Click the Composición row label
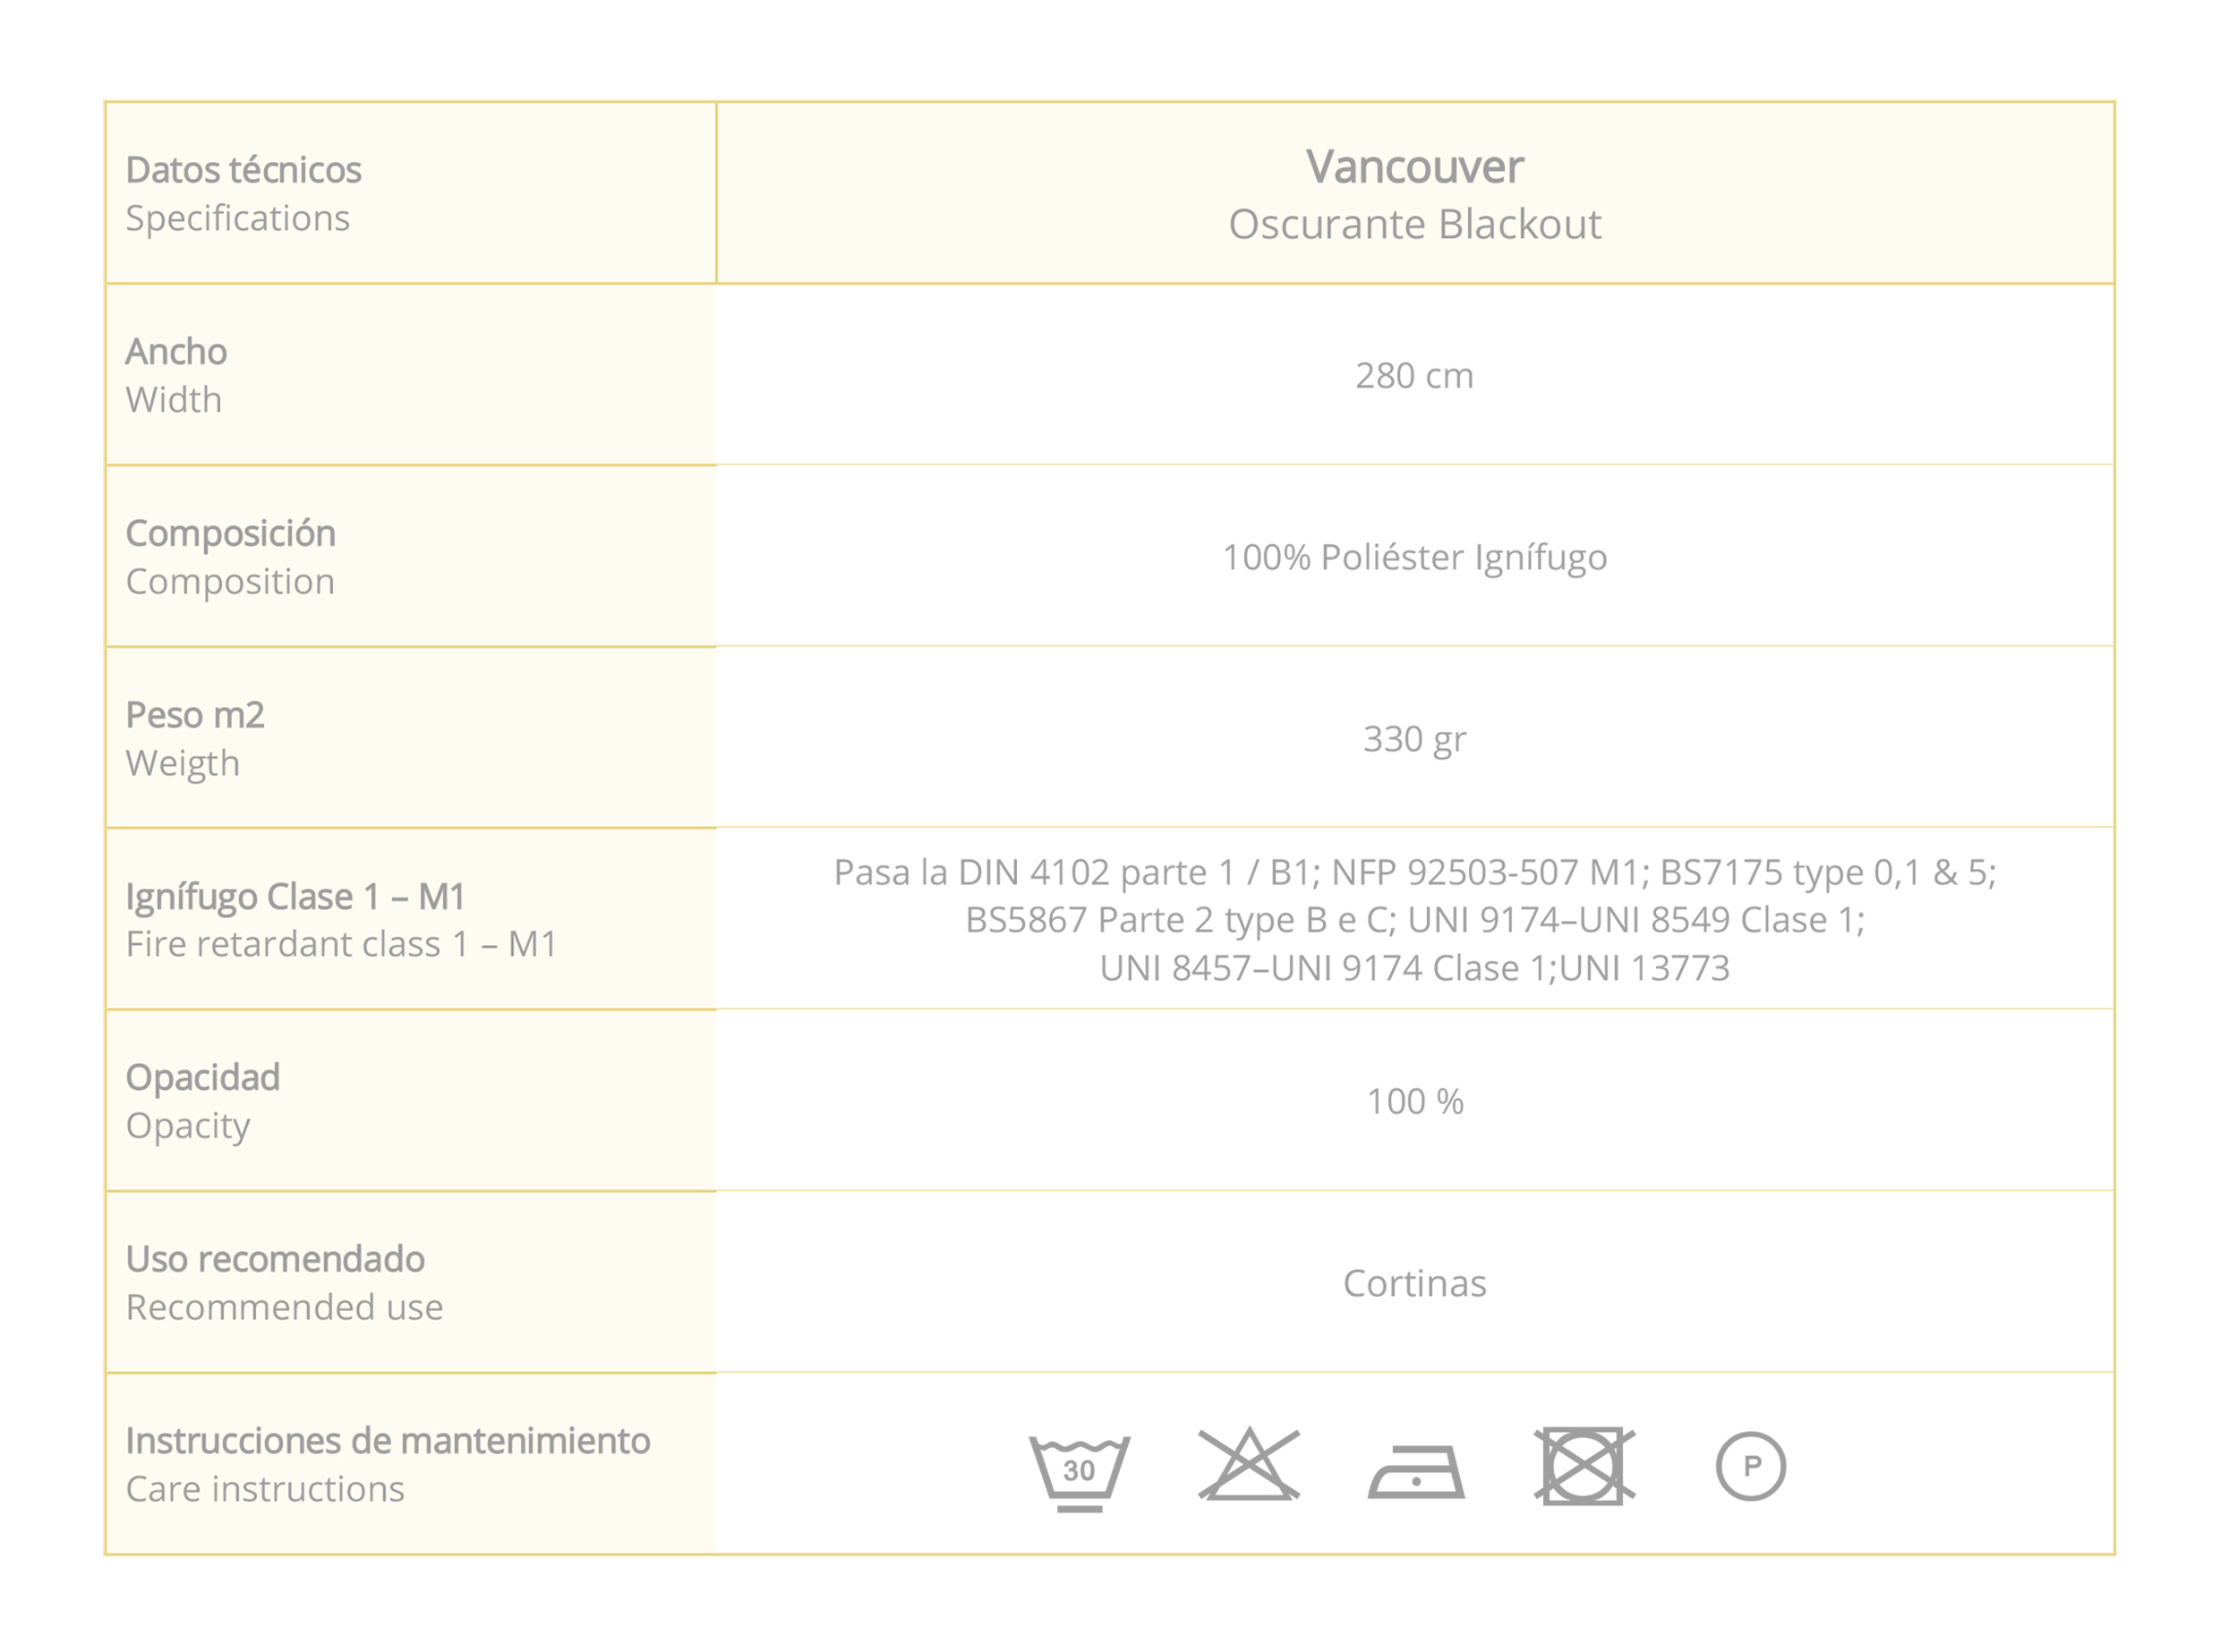This screenshot has height=1652, width=2220. point(230,534)
